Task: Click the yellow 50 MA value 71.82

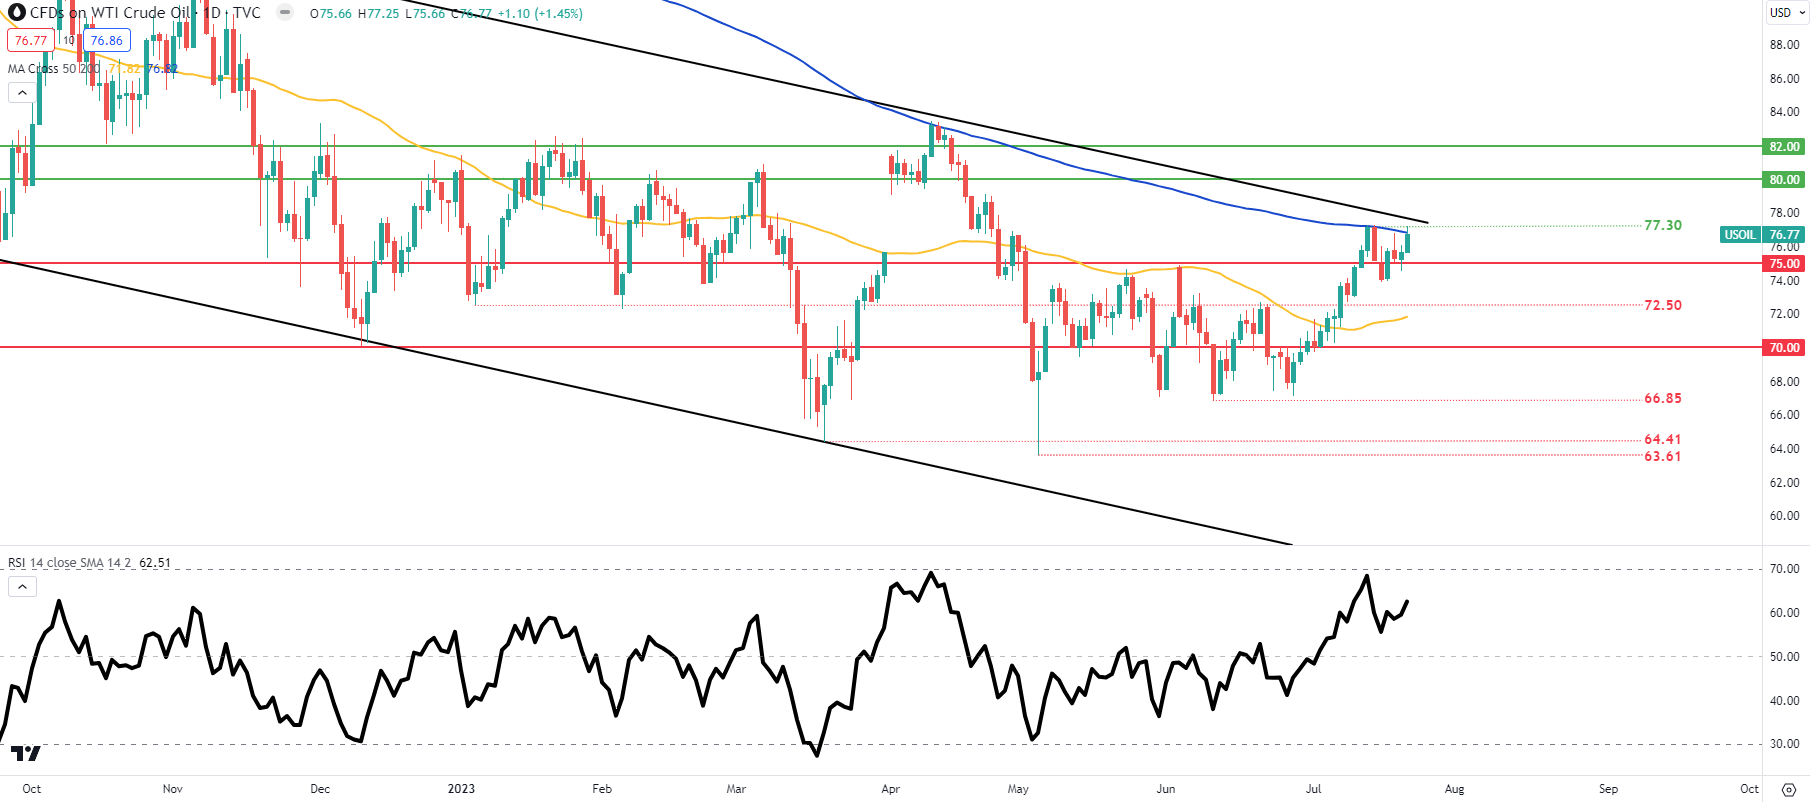Action: [125, 69]
